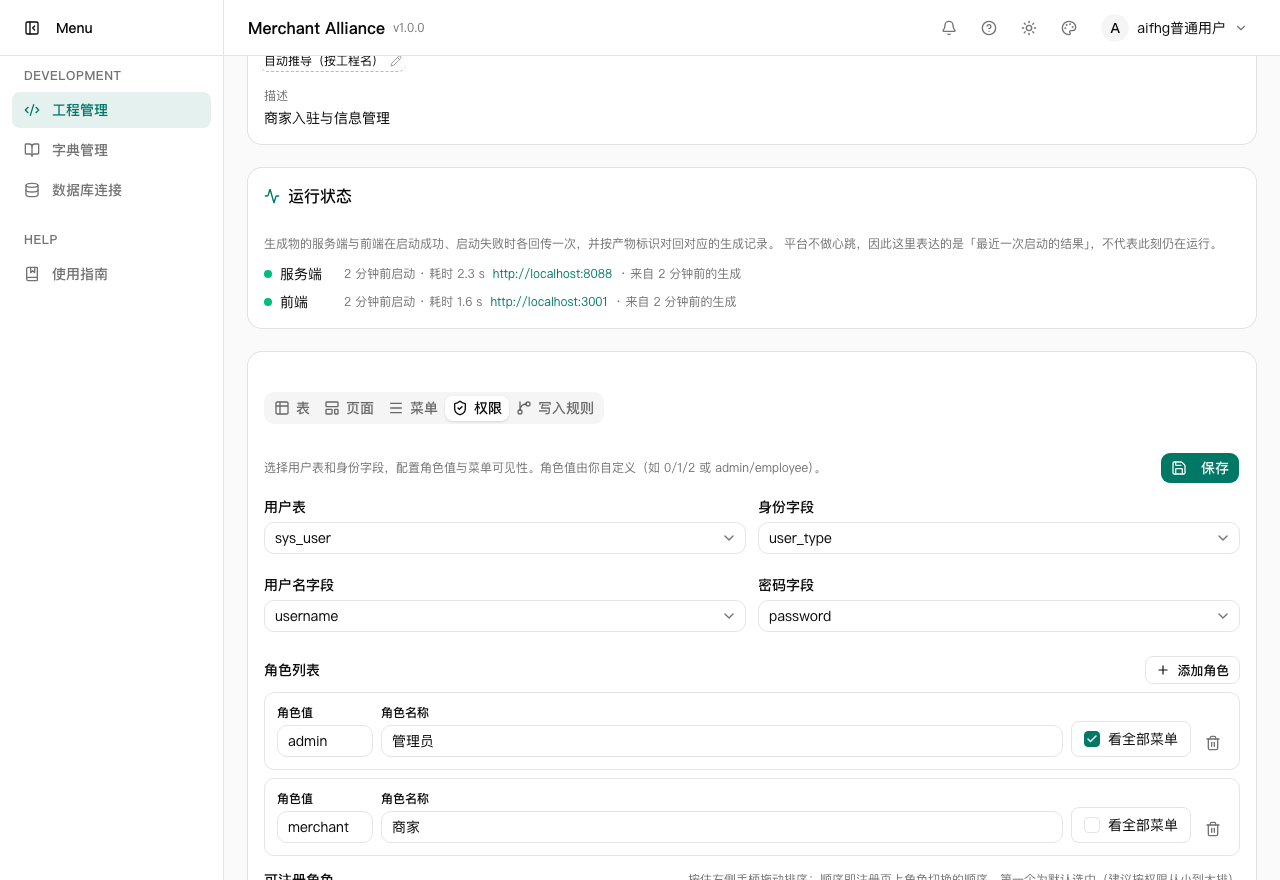Open the 身份字段 user_type dropdown
1280x880 pixels.
coord(999,538)
